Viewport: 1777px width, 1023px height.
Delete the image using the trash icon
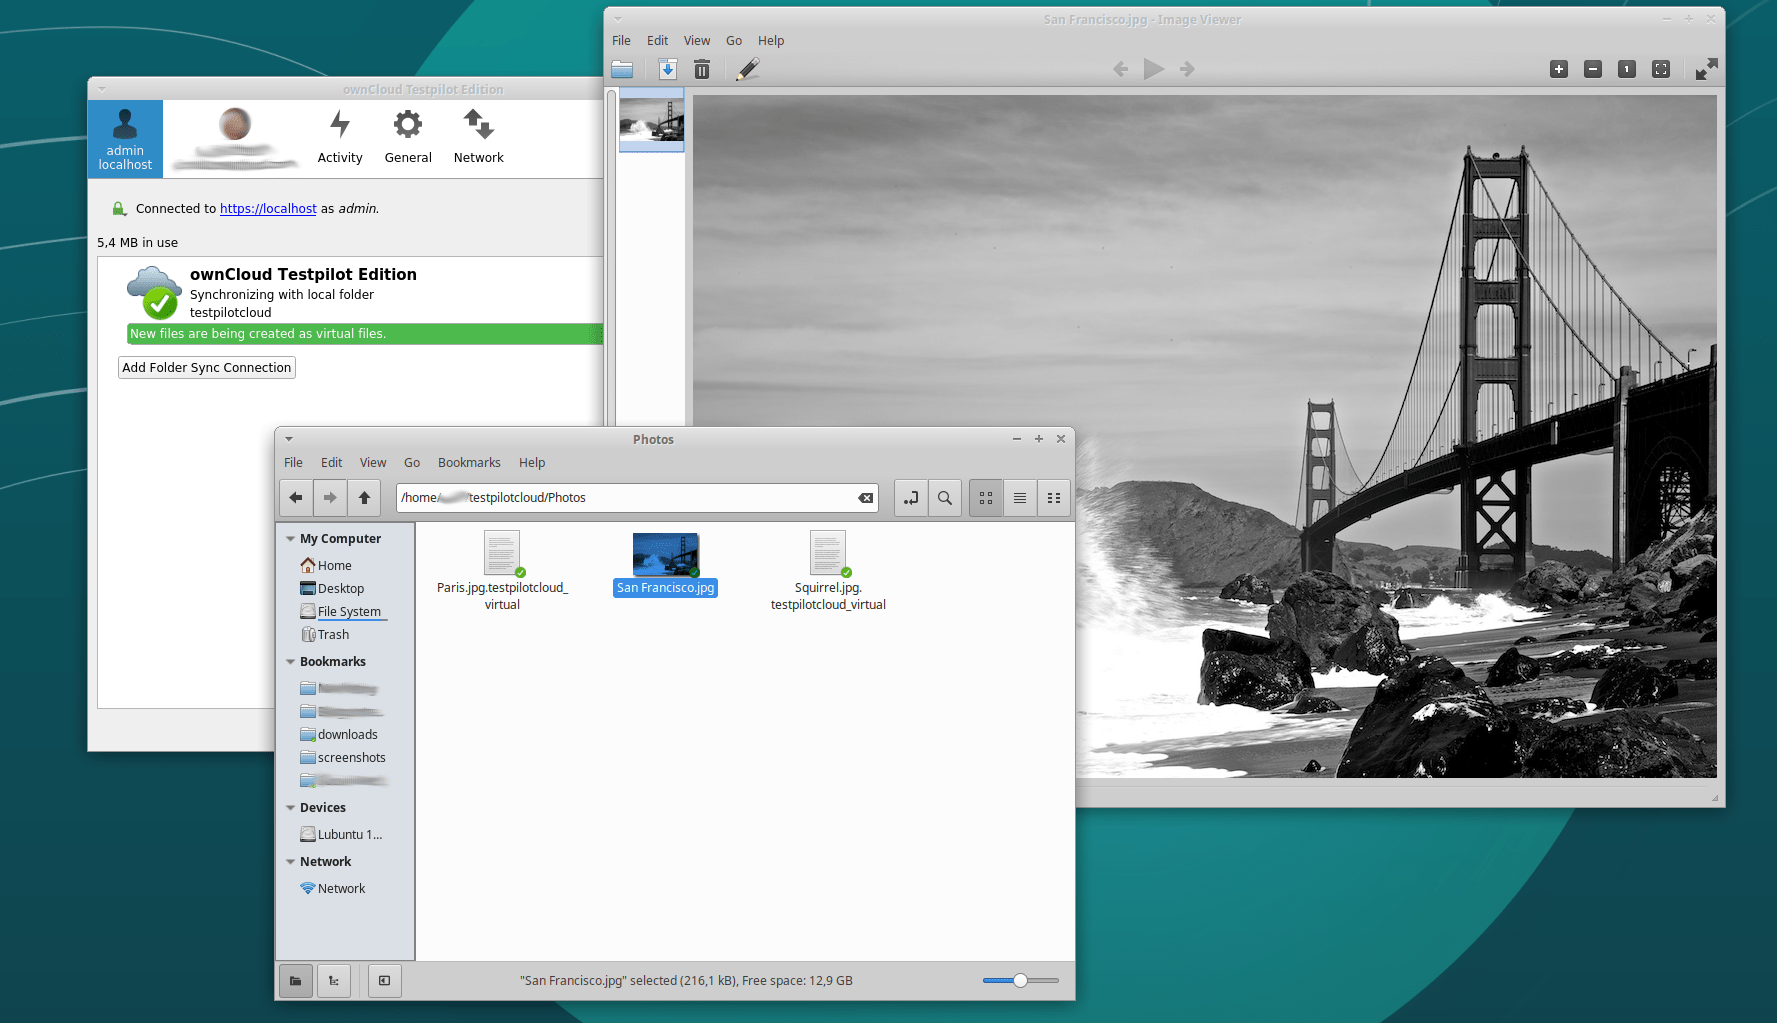tap(701, 69)
